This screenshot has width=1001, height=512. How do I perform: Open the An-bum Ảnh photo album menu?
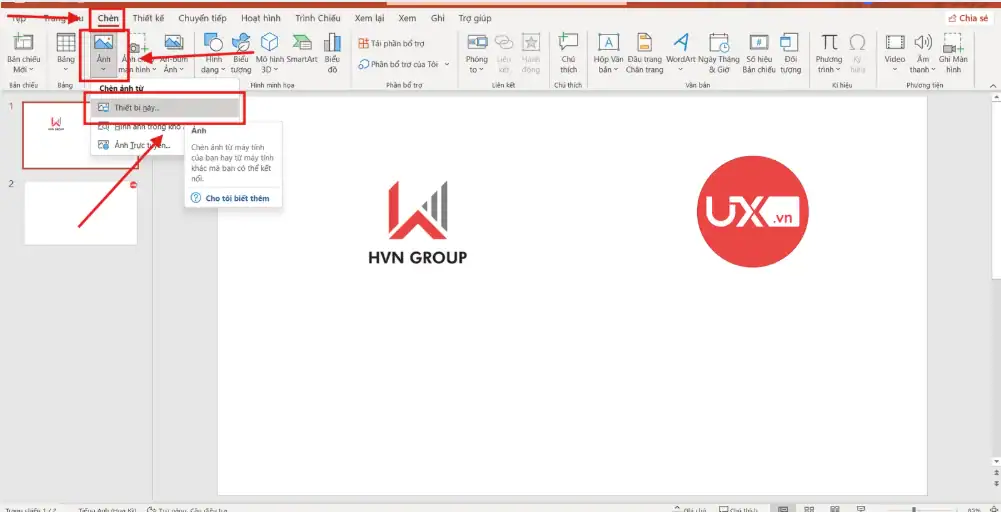click(x=173, y=53)
